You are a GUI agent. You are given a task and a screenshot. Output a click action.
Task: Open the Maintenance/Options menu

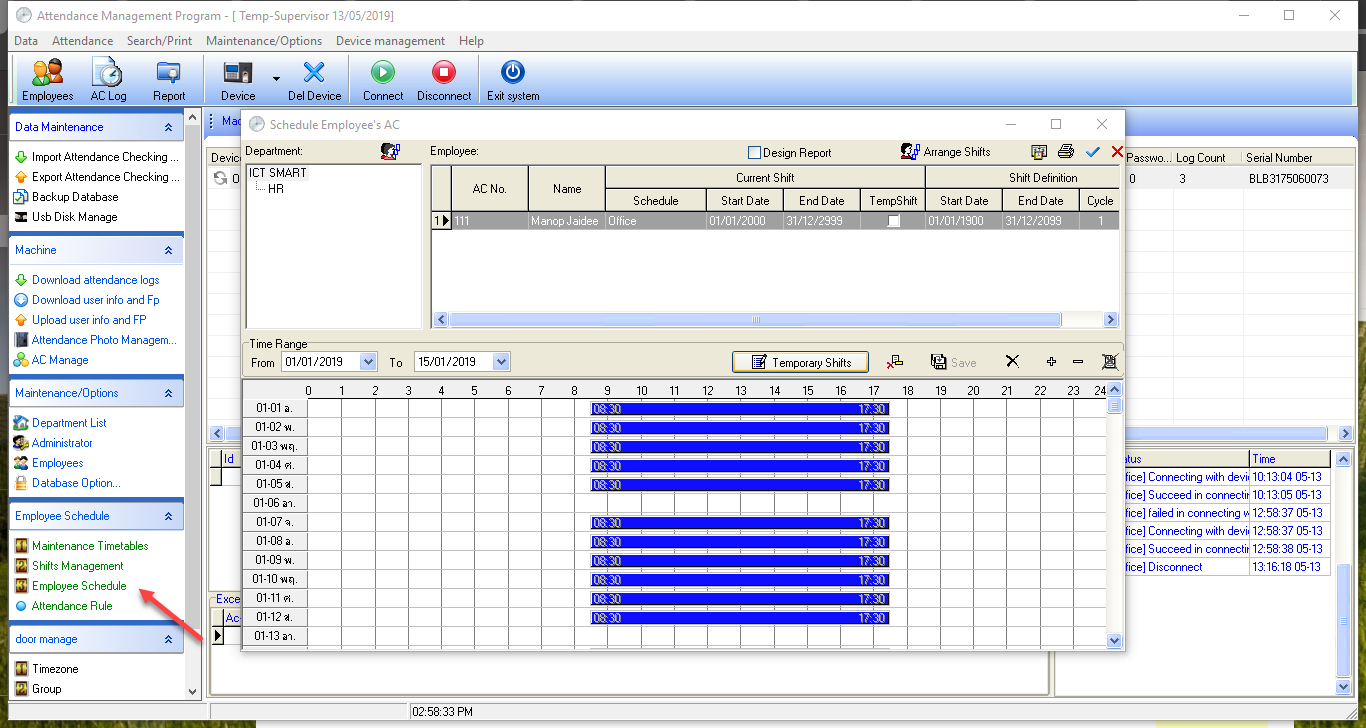[264, 41]
